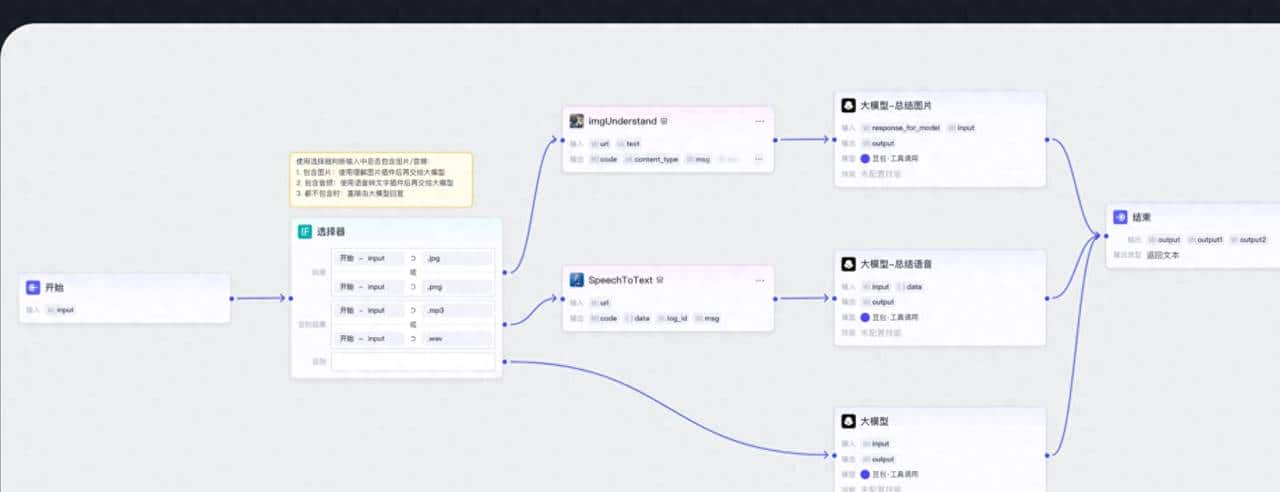Open the imgUnderstand node's more options menu
This screenshot has width=1280, height=492.
[x=760, y=121]
